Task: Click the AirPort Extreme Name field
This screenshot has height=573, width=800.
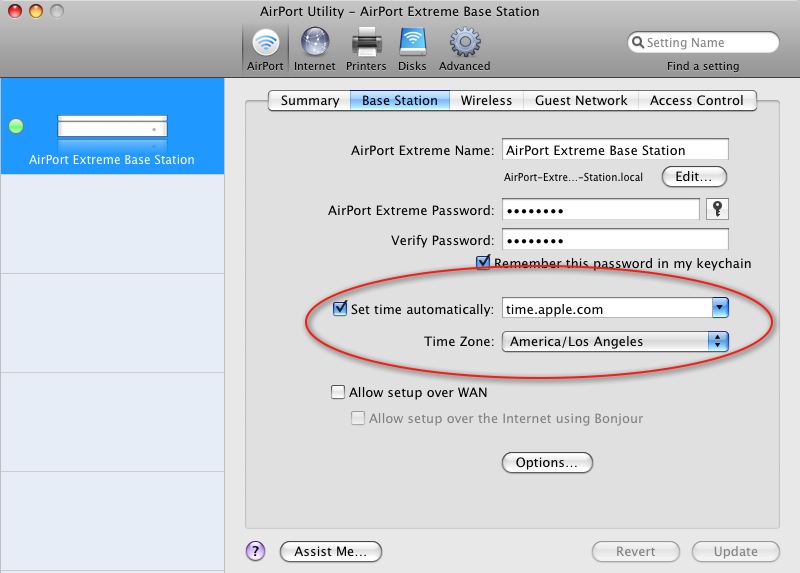Action: coord(615,150)
